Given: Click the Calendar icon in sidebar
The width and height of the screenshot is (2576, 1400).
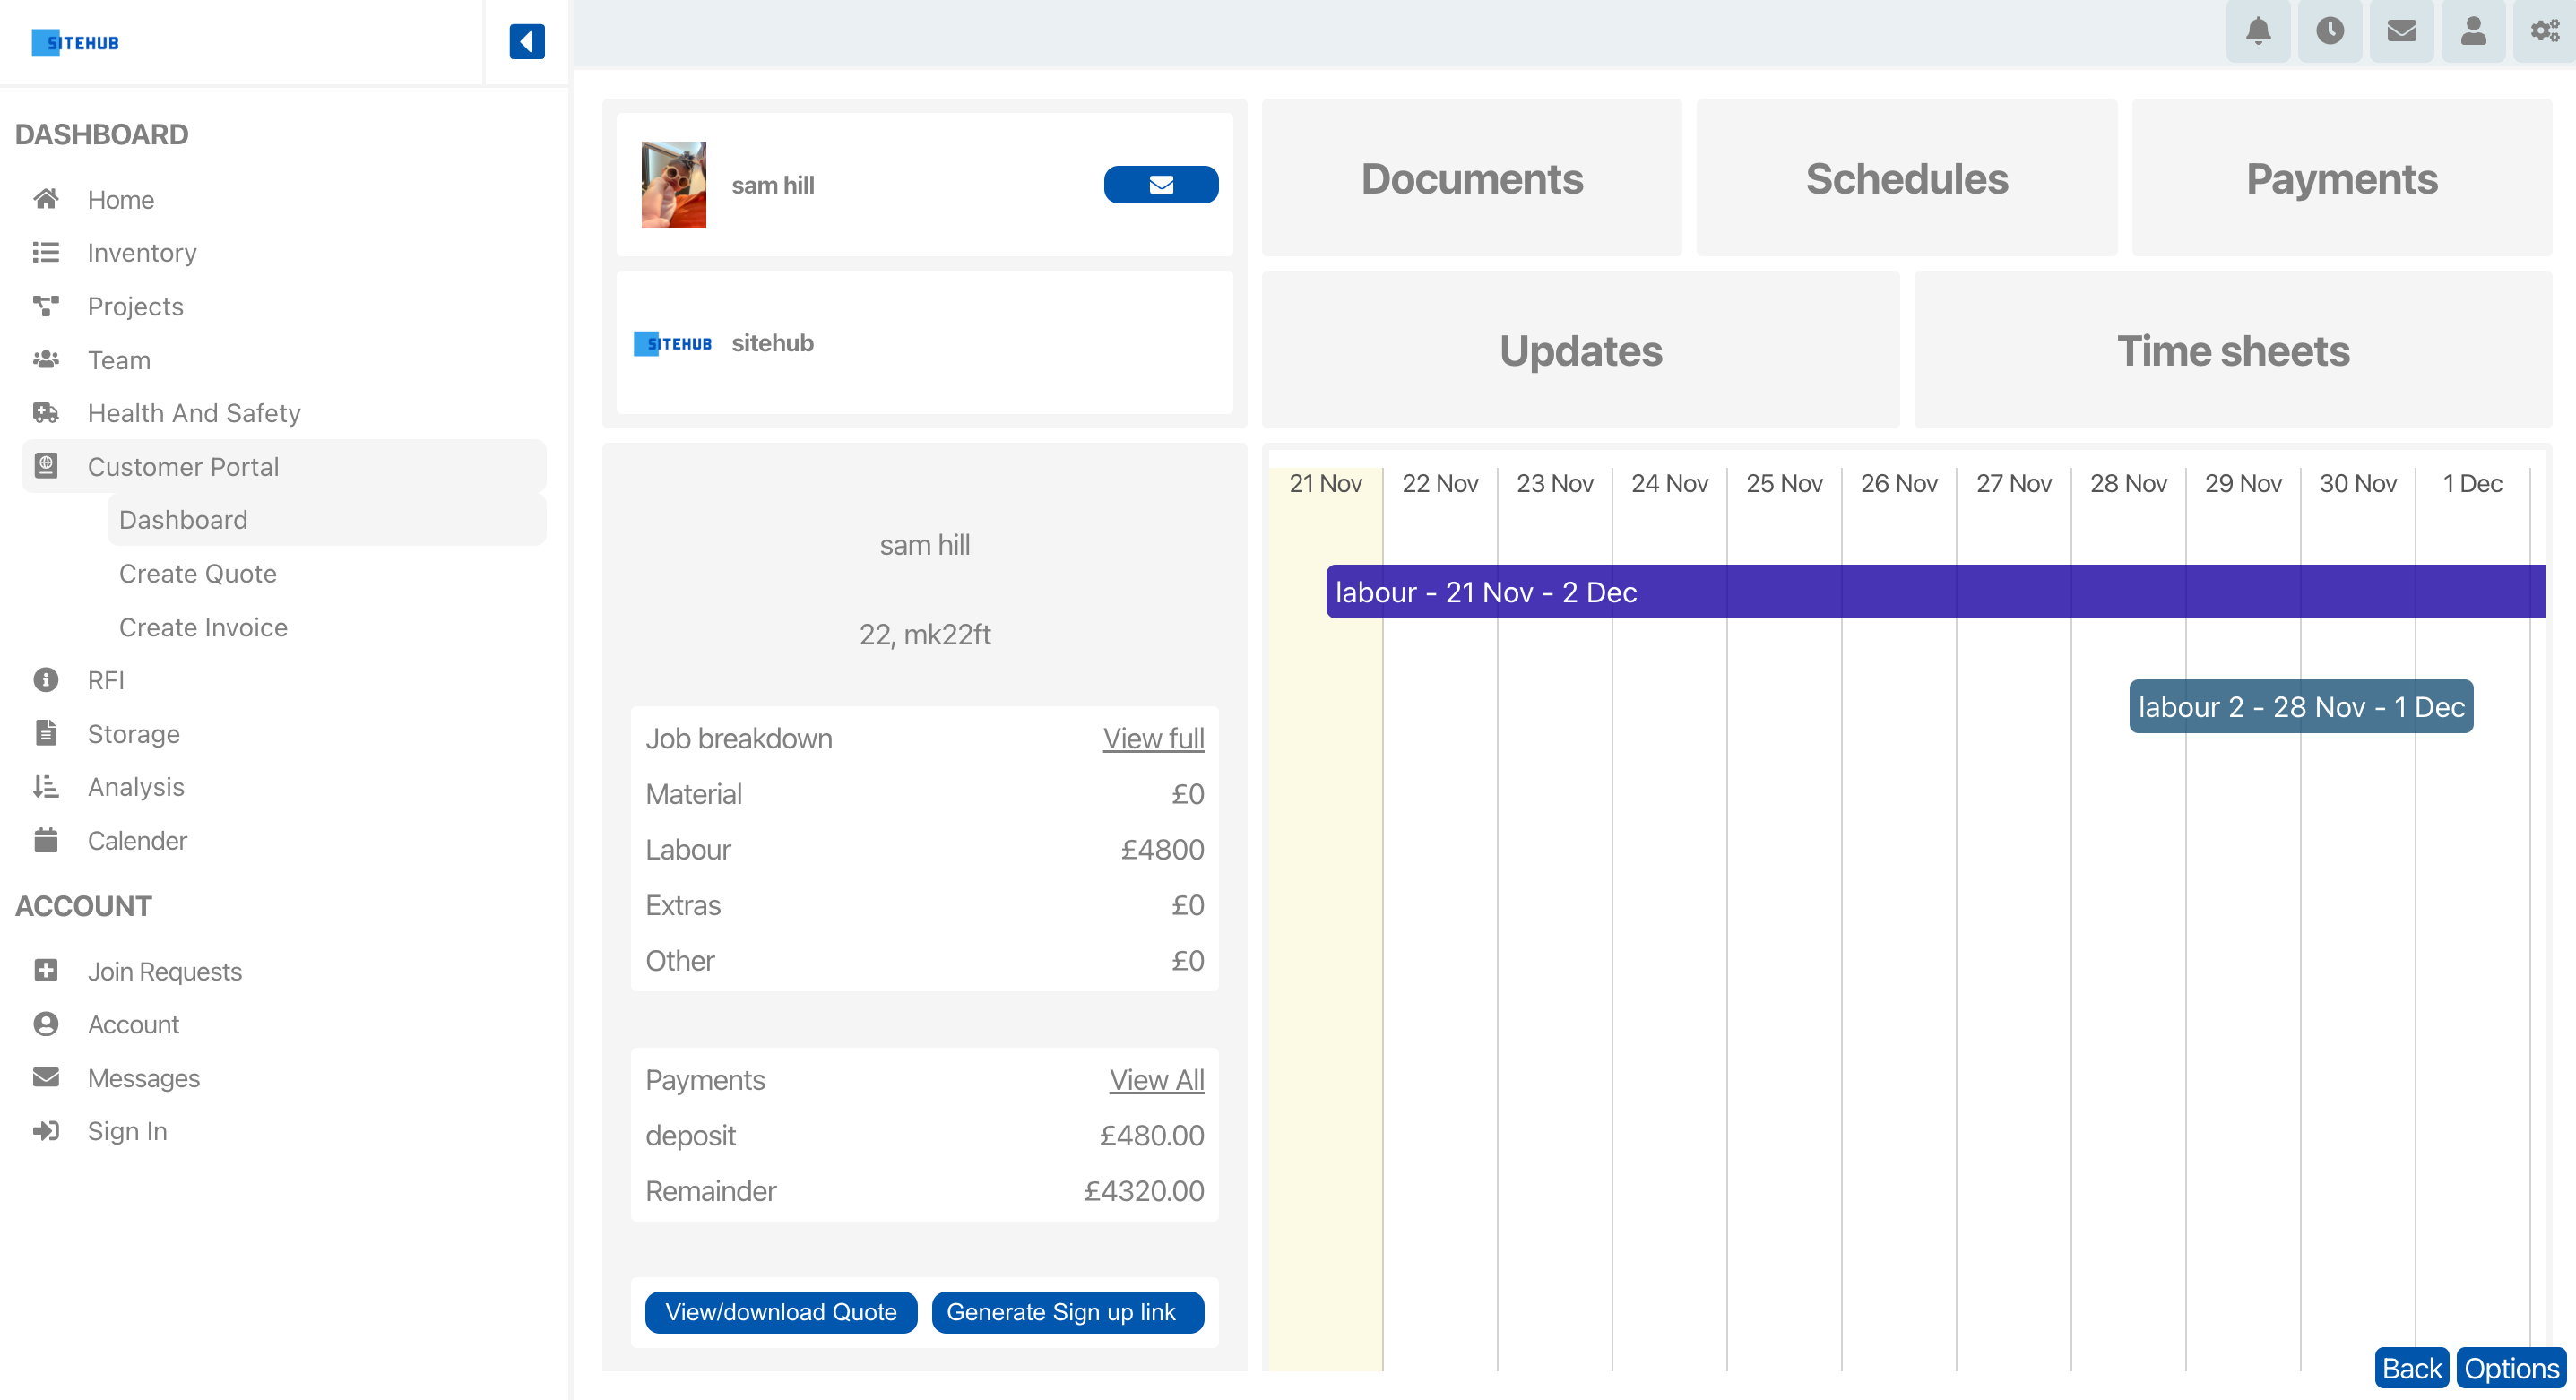Looking at the screenshot, I should point(47,840).
